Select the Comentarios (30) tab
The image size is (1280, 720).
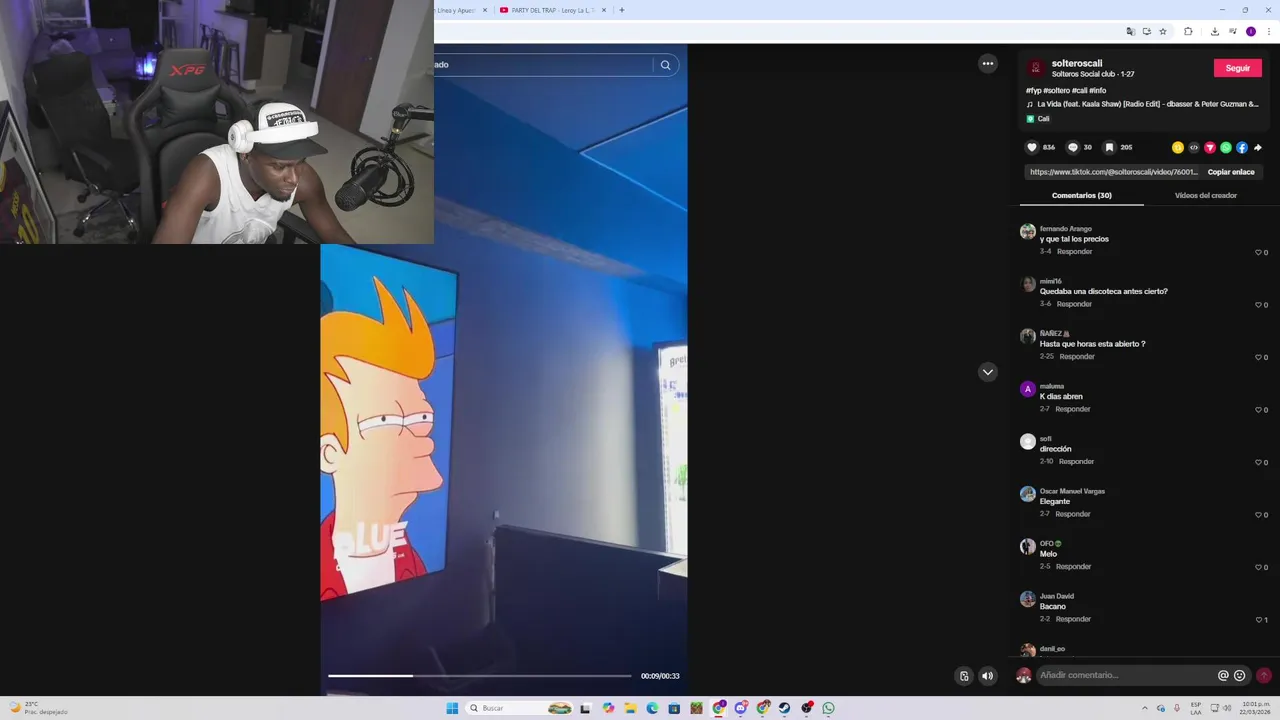point(1081,195)
